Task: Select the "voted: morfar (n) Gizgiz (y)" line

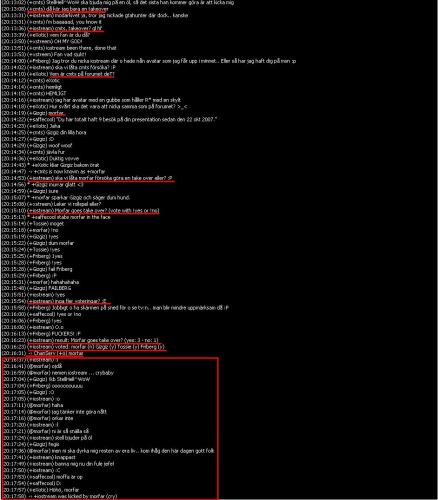Action: [83, 347]
